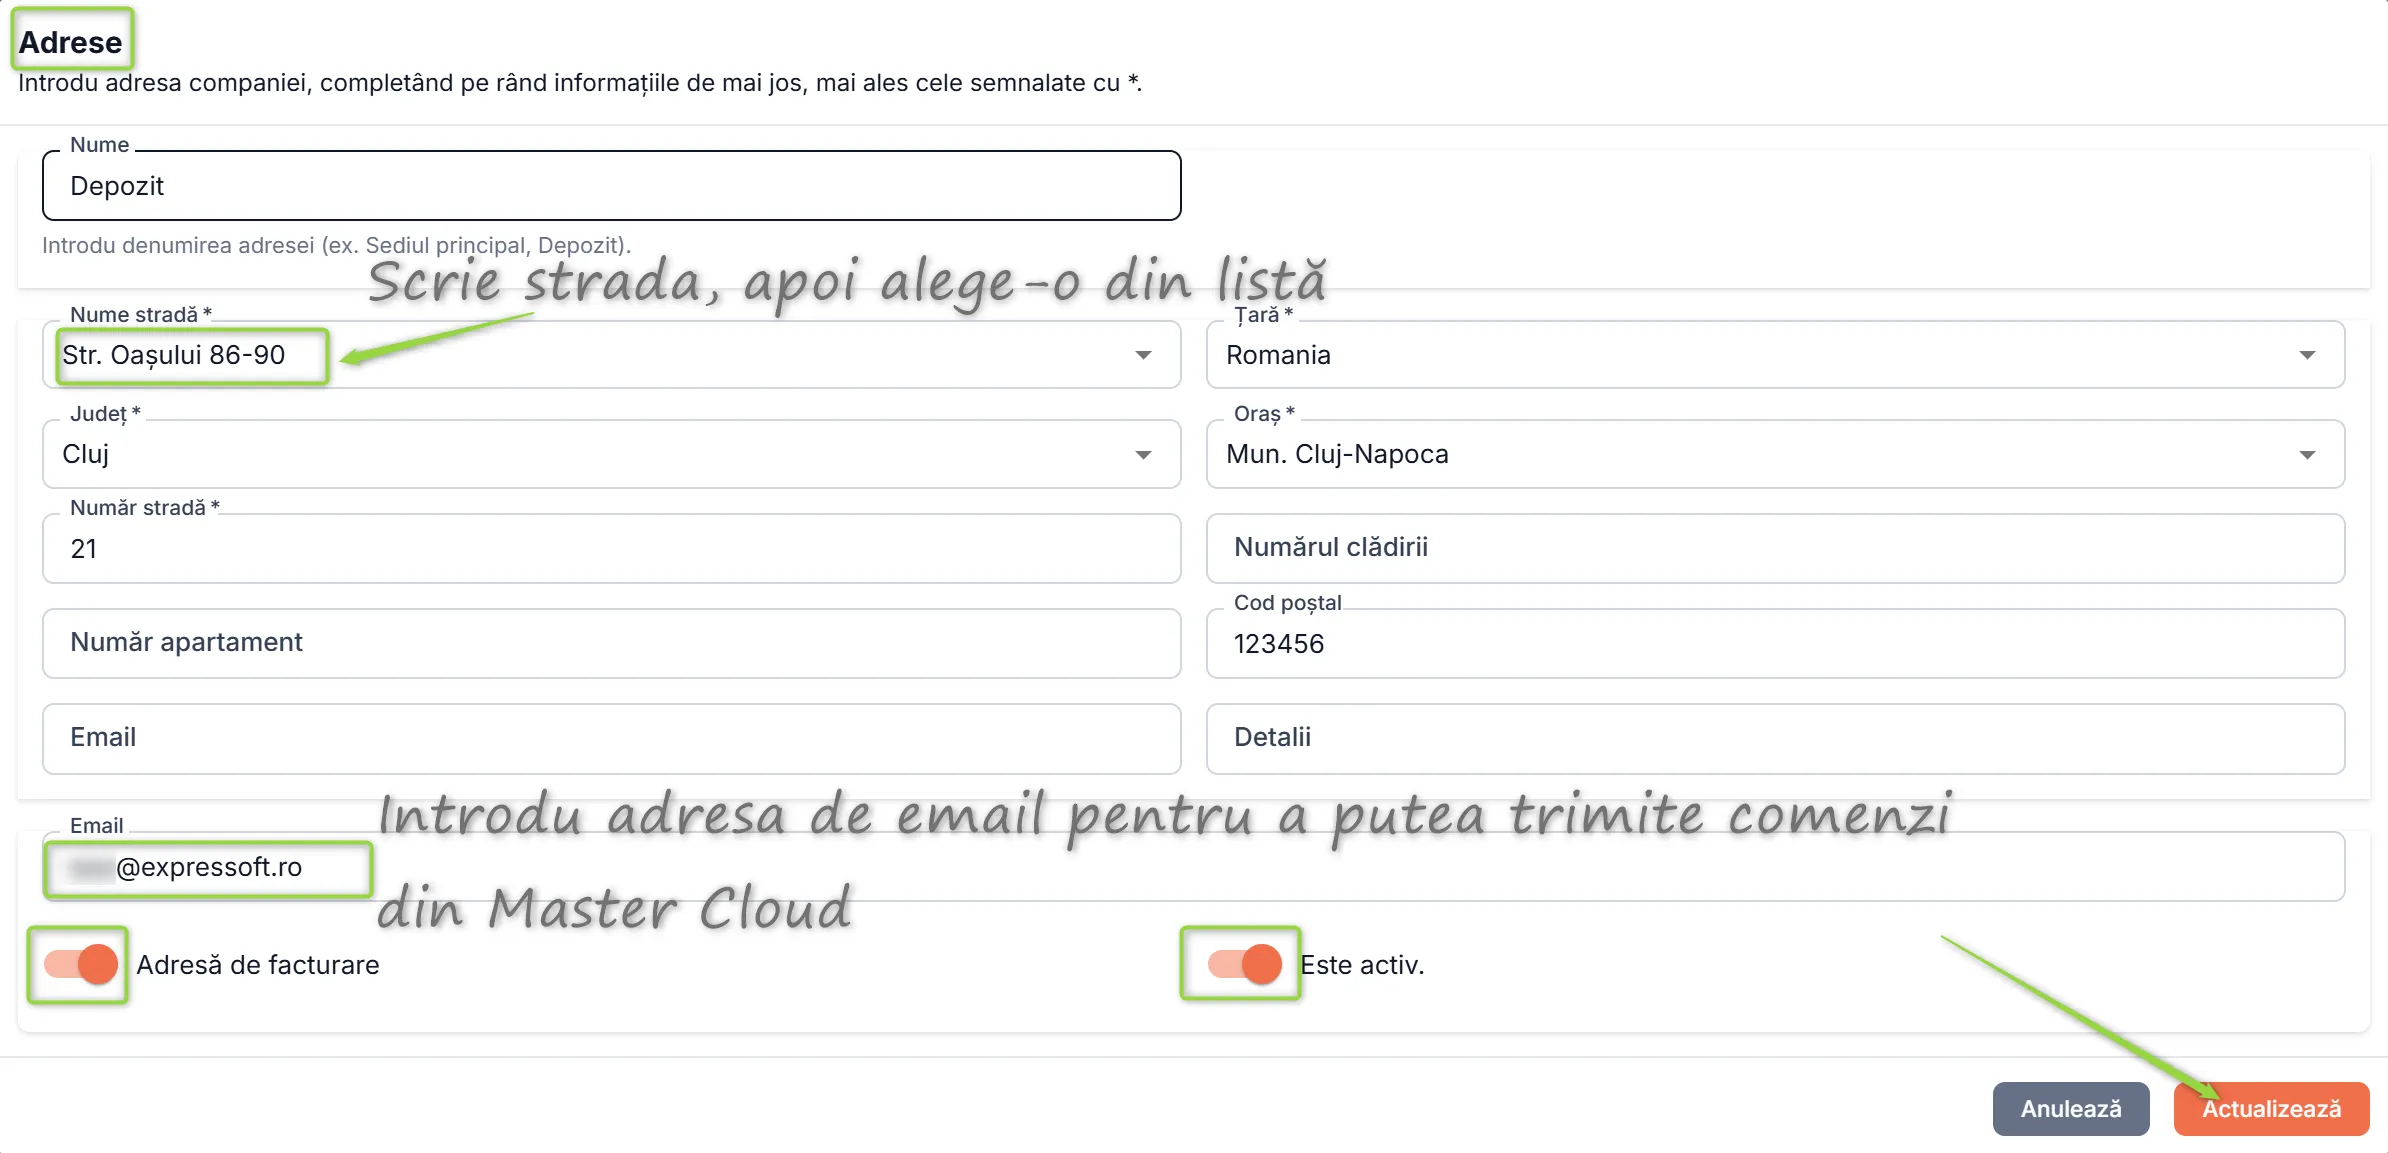This screenshot has width=2388, height=1153.
Task: Edit the Nume field containing Depozit
Action: (x=612, y=186)
